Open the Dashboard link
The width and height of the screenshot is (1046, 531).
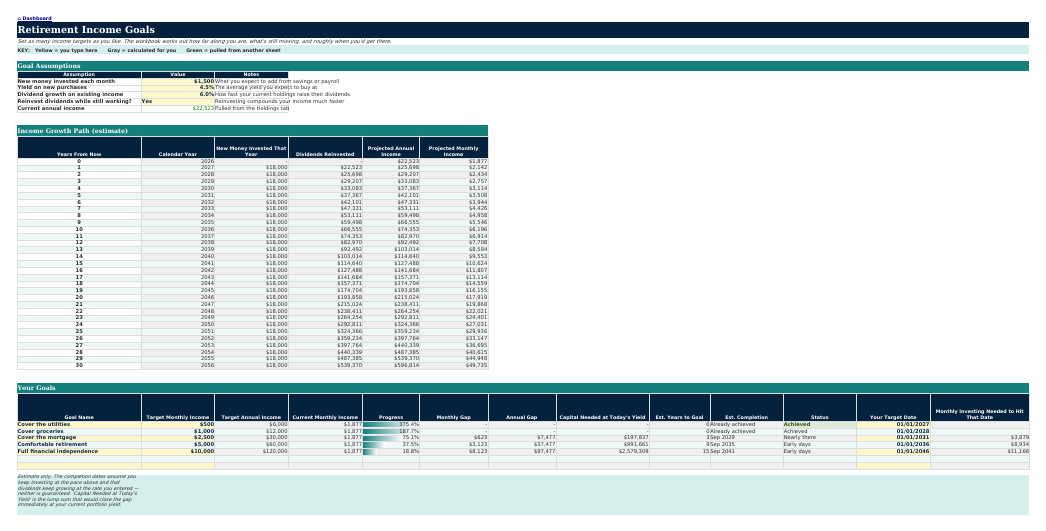pos(35,18)
